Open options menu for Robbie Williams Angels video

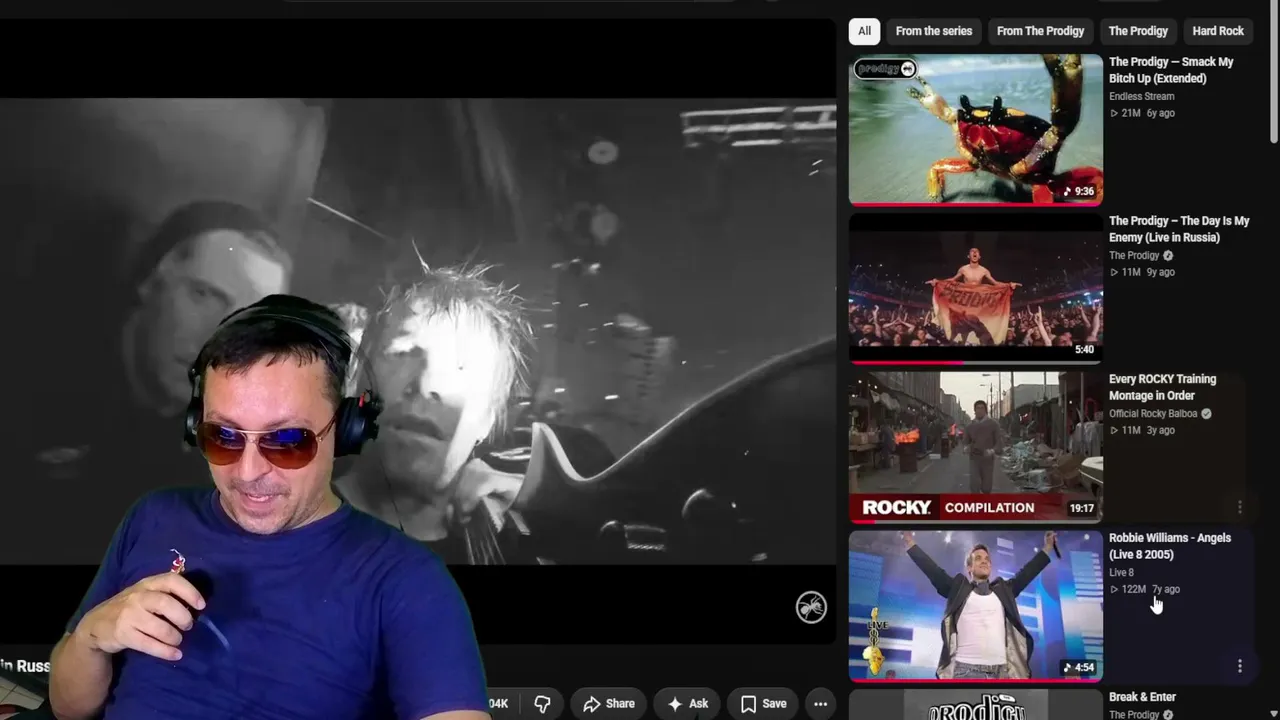pos(1239,666)
